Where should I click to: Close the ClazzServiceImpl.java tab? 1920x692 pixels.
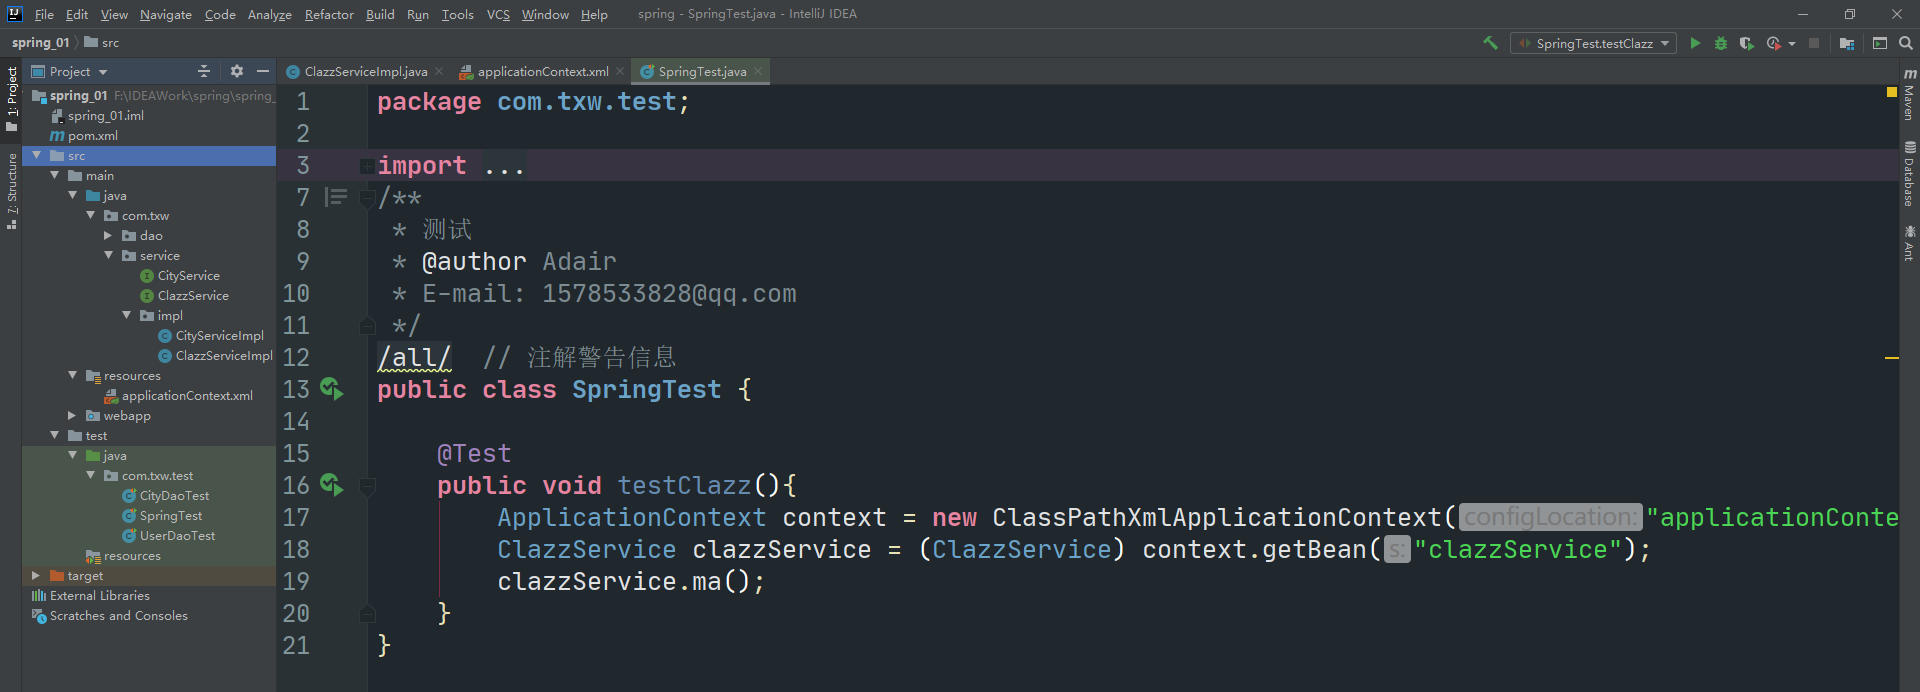pyautogui.click(x=439, y=71)
